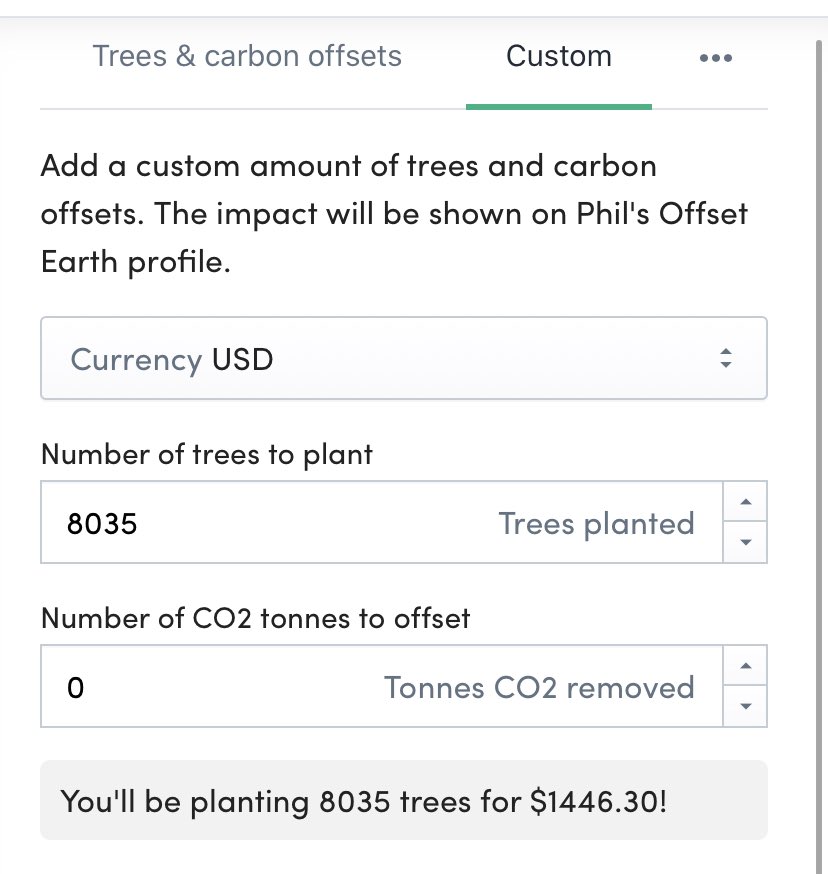
Task: Increase number of trees with up arrow
Action: (745, 502)
